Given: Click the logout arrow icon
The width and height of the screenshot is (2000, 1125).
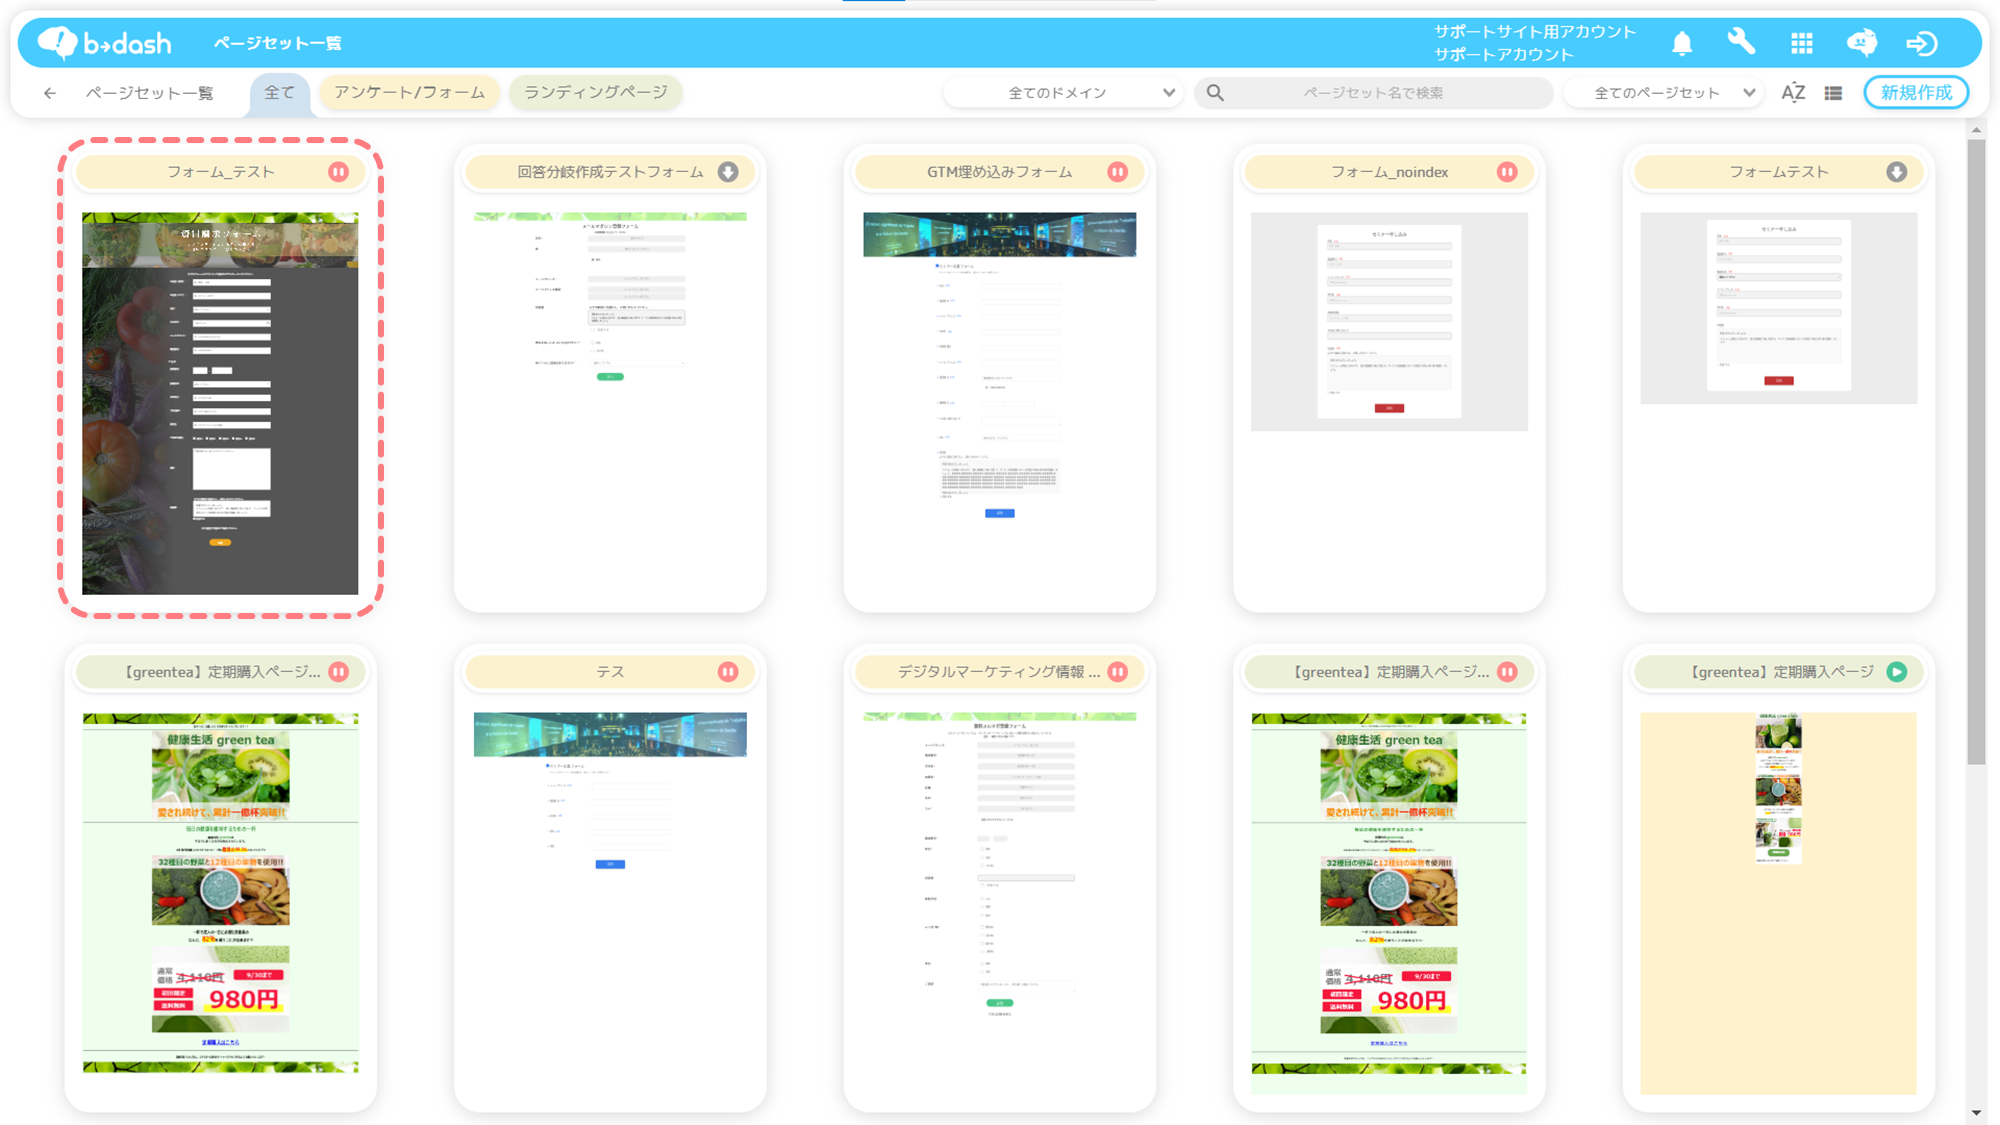Looking at the screenshot, I should (x=1921, y=43).
